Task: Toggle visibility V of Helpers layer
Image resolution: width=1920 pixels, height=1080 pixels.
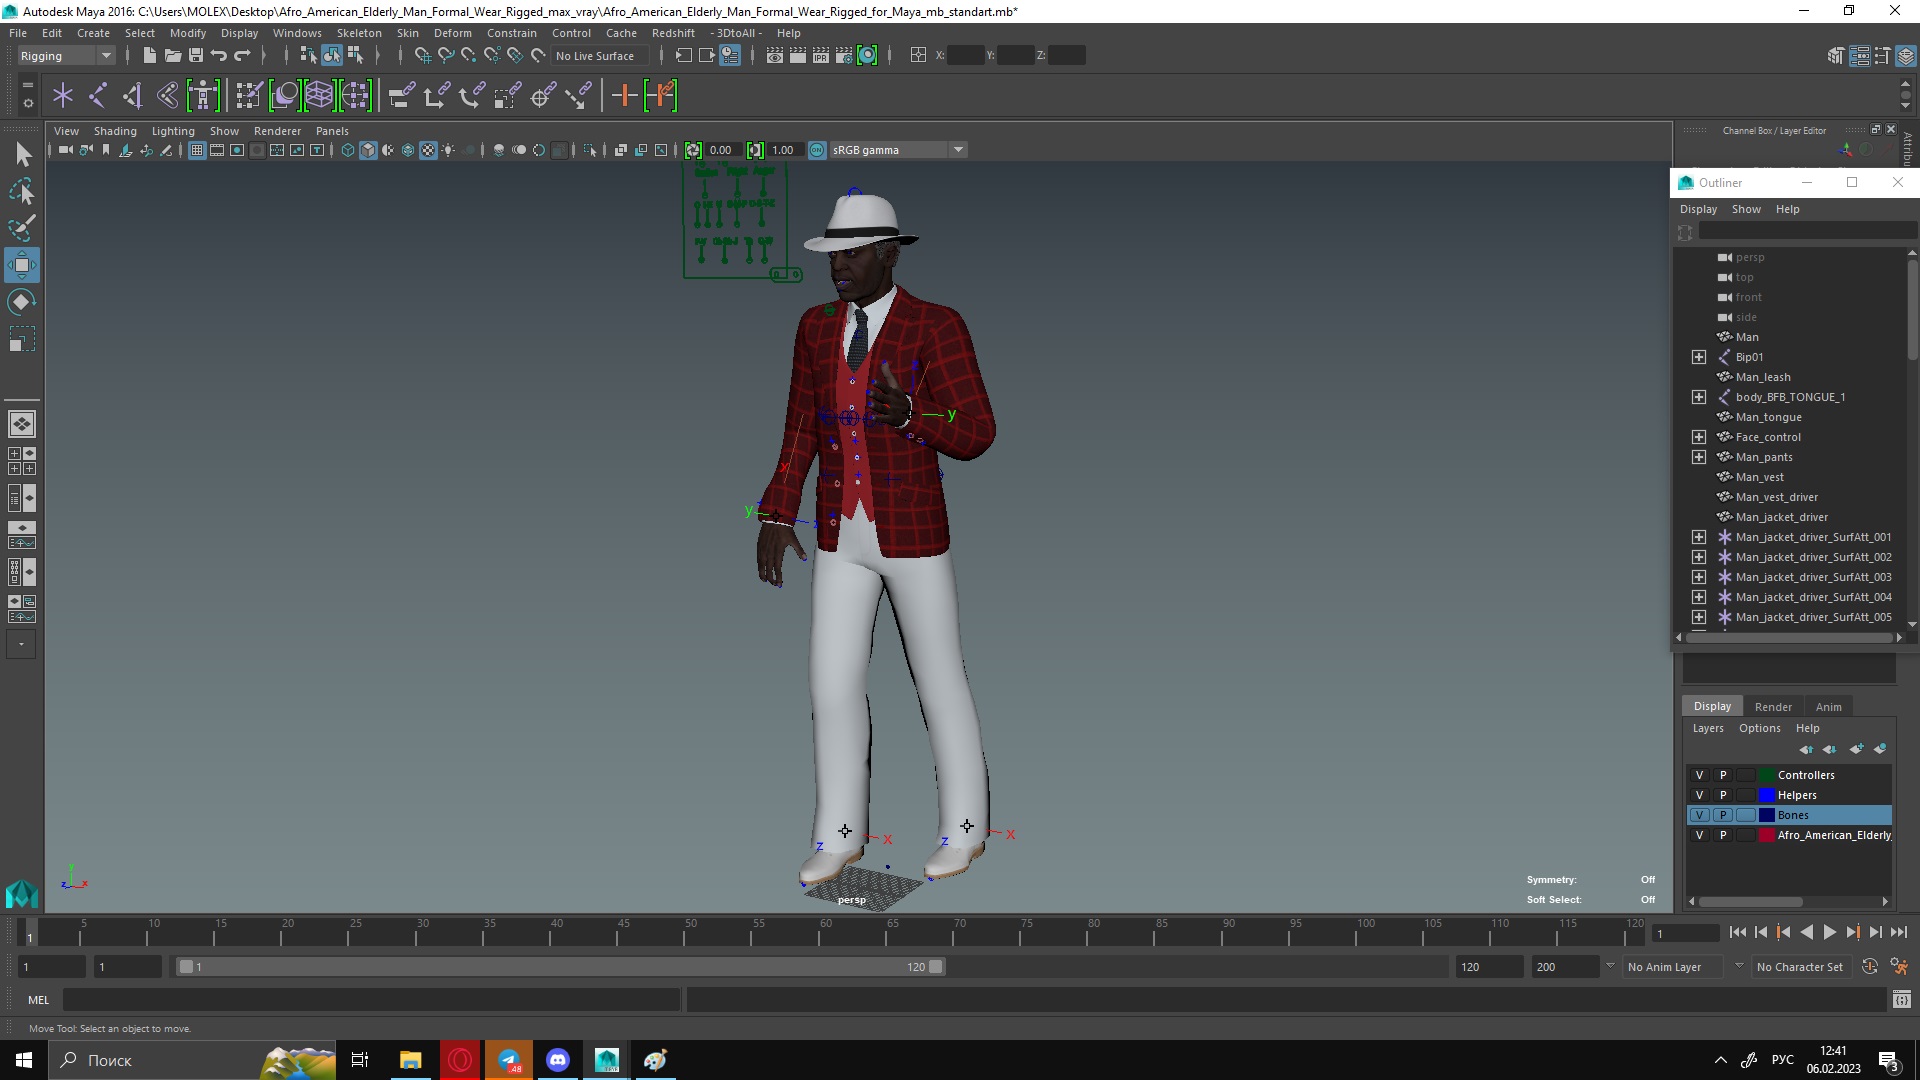Action: point(1699,795)
